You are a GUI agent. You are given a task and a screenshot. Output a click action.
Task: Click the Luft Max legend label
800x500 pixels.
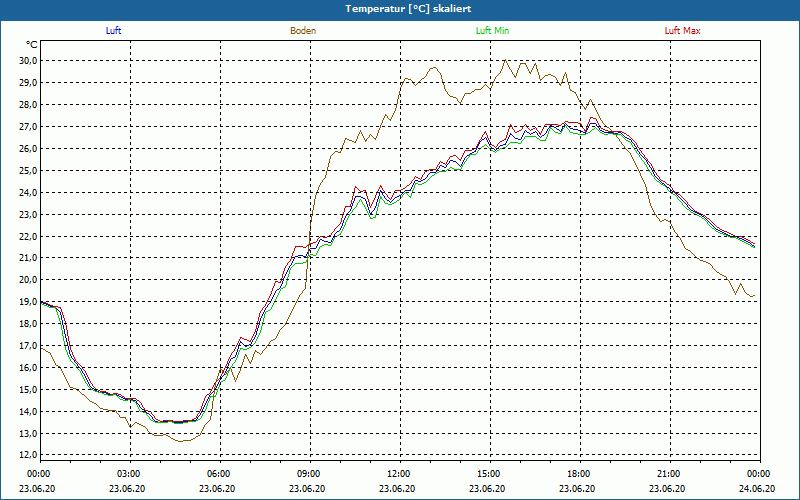click(682, 31)
